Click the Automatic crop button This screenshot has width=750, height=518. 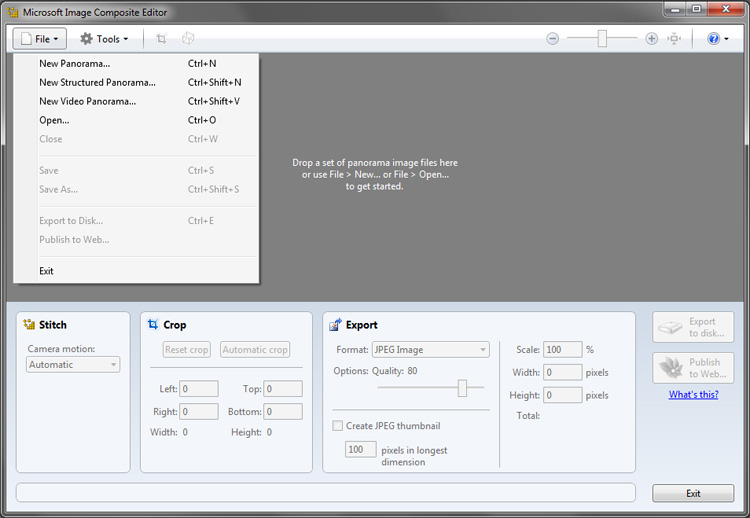(255, 350)
